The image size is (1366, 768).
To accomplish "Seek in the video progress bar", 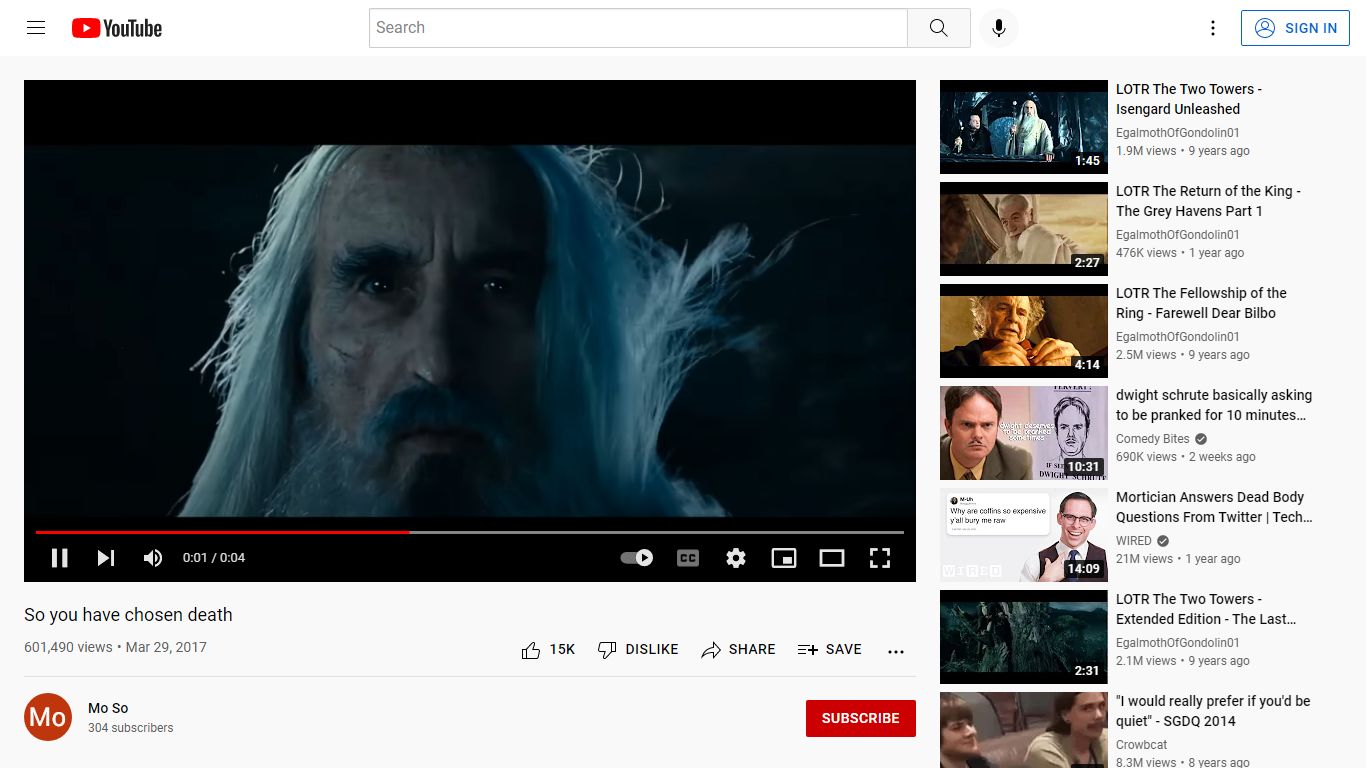I will point(470,532).
